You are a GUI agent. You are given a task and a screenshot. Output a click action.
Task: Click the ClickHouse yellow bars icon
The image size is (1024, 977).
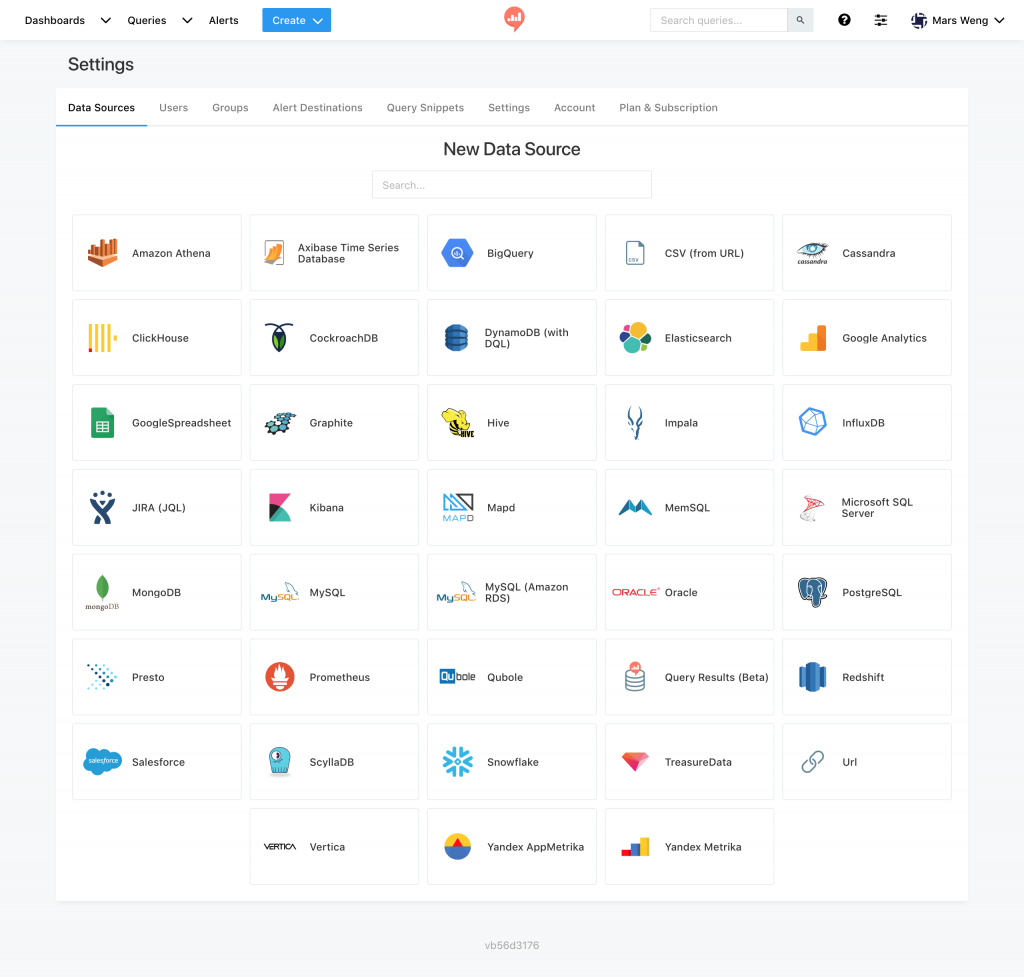point(103,338)
